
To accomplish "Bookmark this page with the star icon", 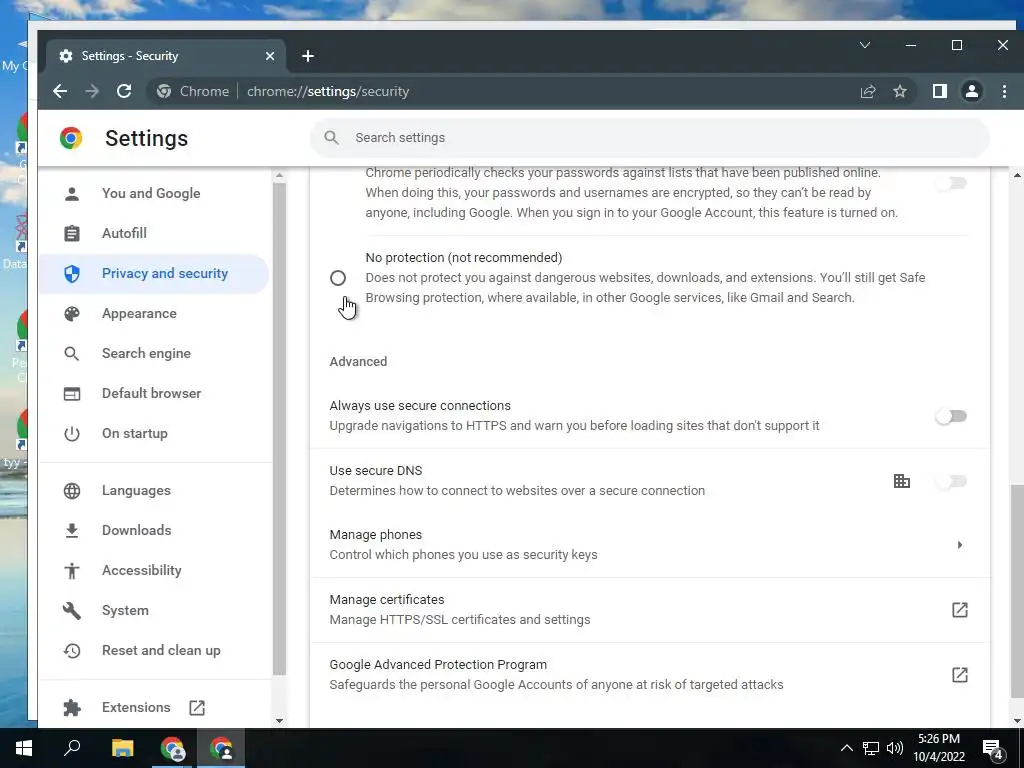I will pyautogui.click(x=900, y=91).
